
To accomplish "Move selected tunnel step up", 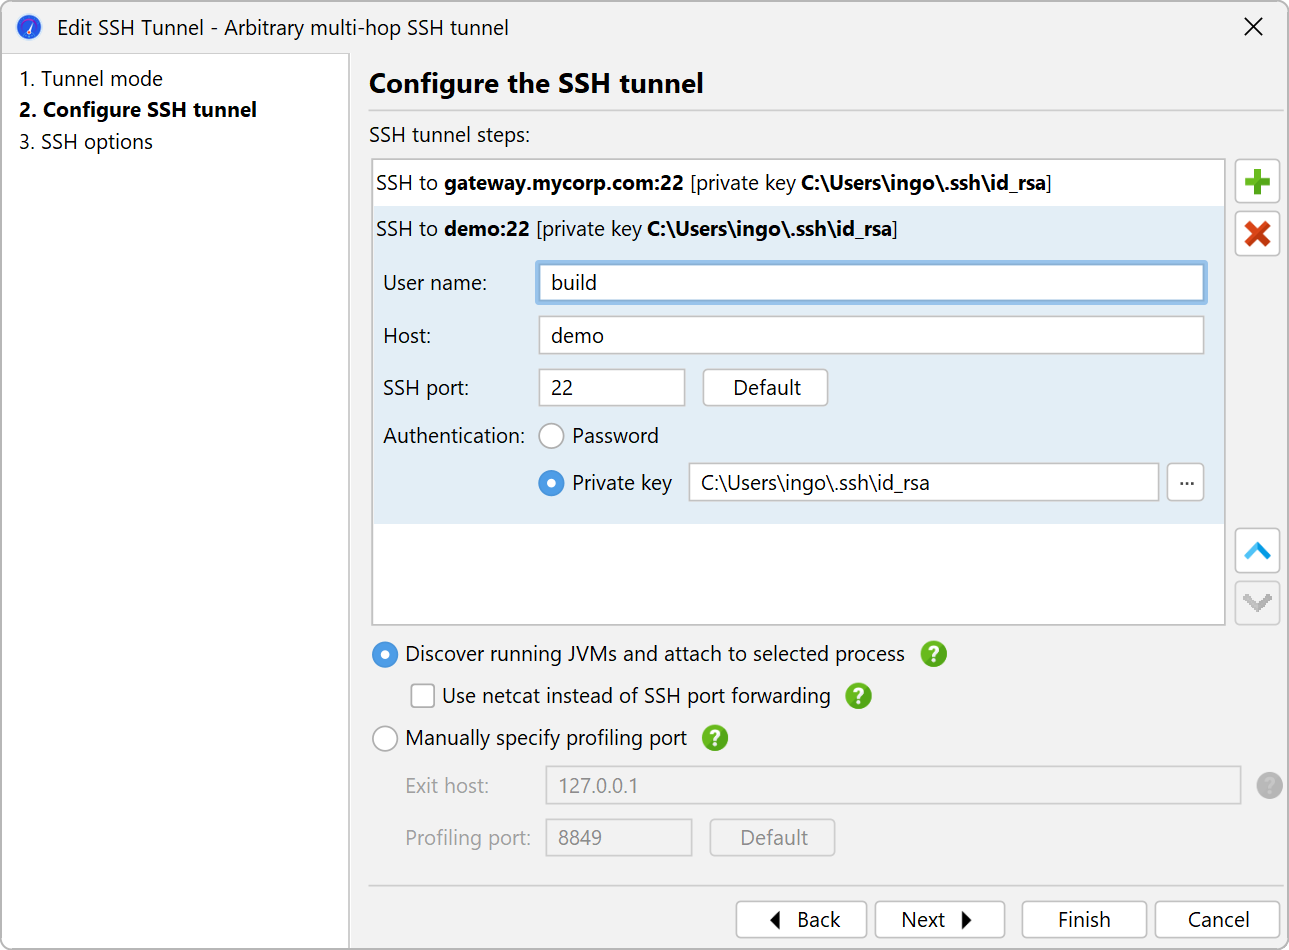I will point(1257,551).
